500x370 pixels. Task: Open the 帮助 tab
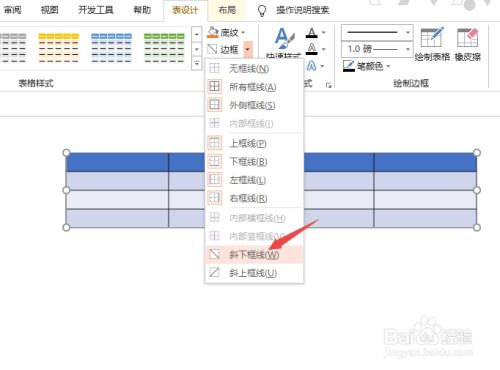tap(142, 10)
